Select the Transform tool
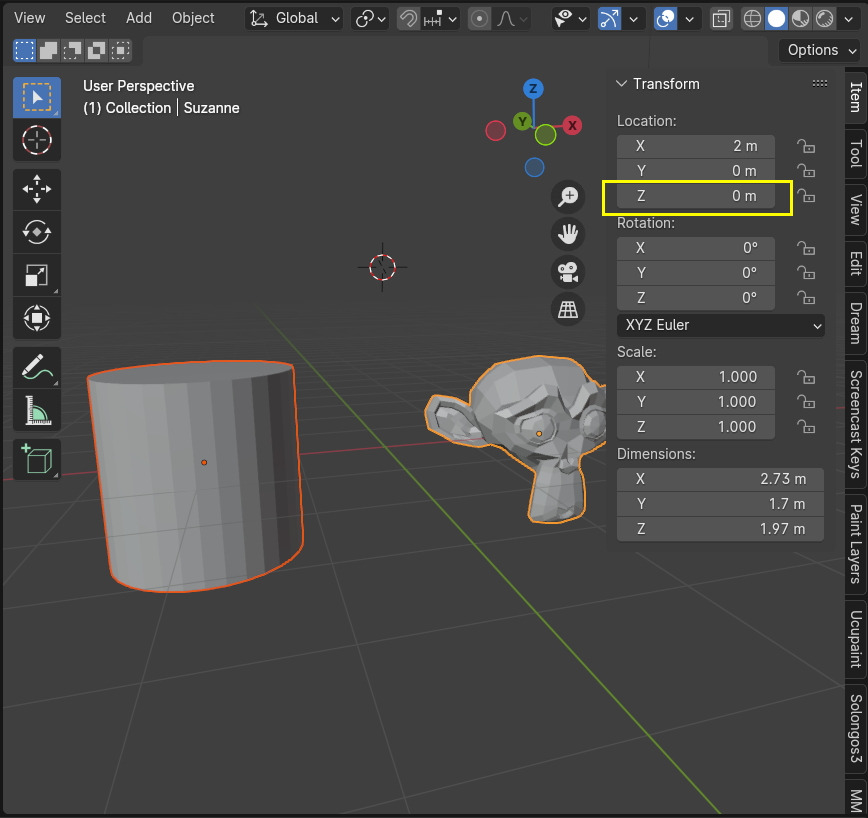868x818 pixels. (x=37, y=318)
